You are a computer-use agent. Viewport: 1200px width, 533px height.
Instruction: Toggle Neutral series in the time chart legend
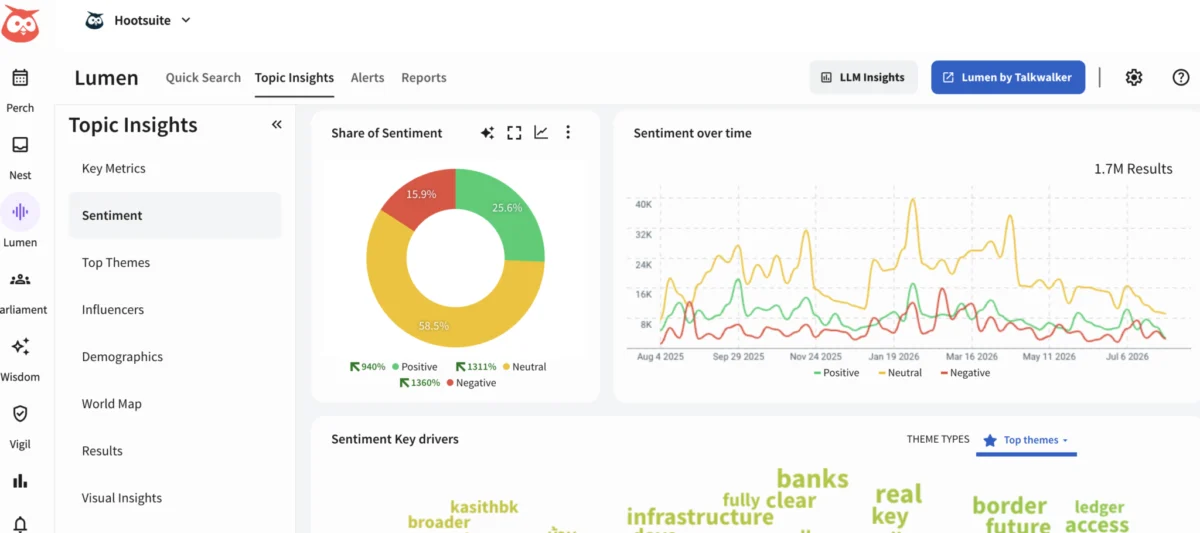pos(900,373)
